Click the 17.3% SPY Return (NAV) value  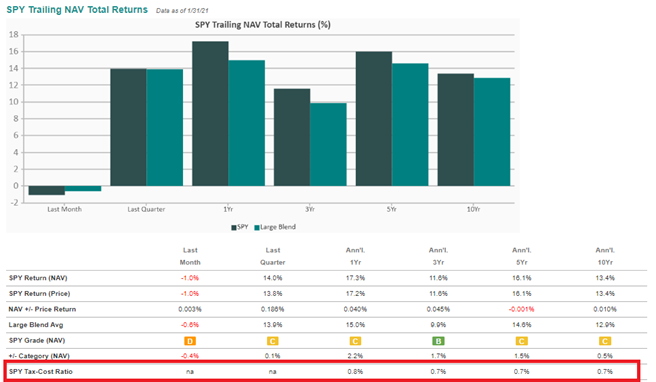click(x=355, y=278)
